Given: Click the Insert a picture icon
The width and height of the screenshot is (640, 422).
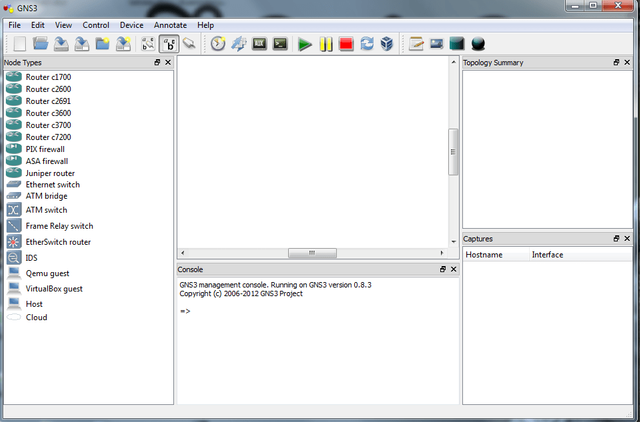Looking at the screenshot, I should click(x=436, y=44).
